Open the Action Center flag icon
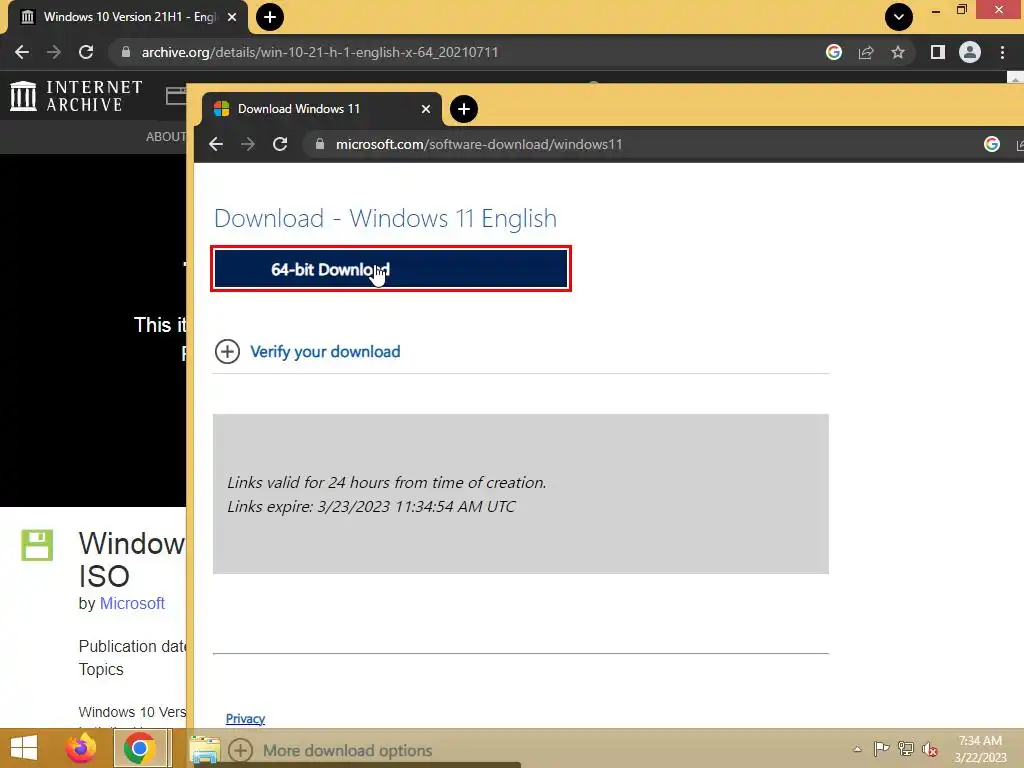The image size is (1024, 768). 882,749
